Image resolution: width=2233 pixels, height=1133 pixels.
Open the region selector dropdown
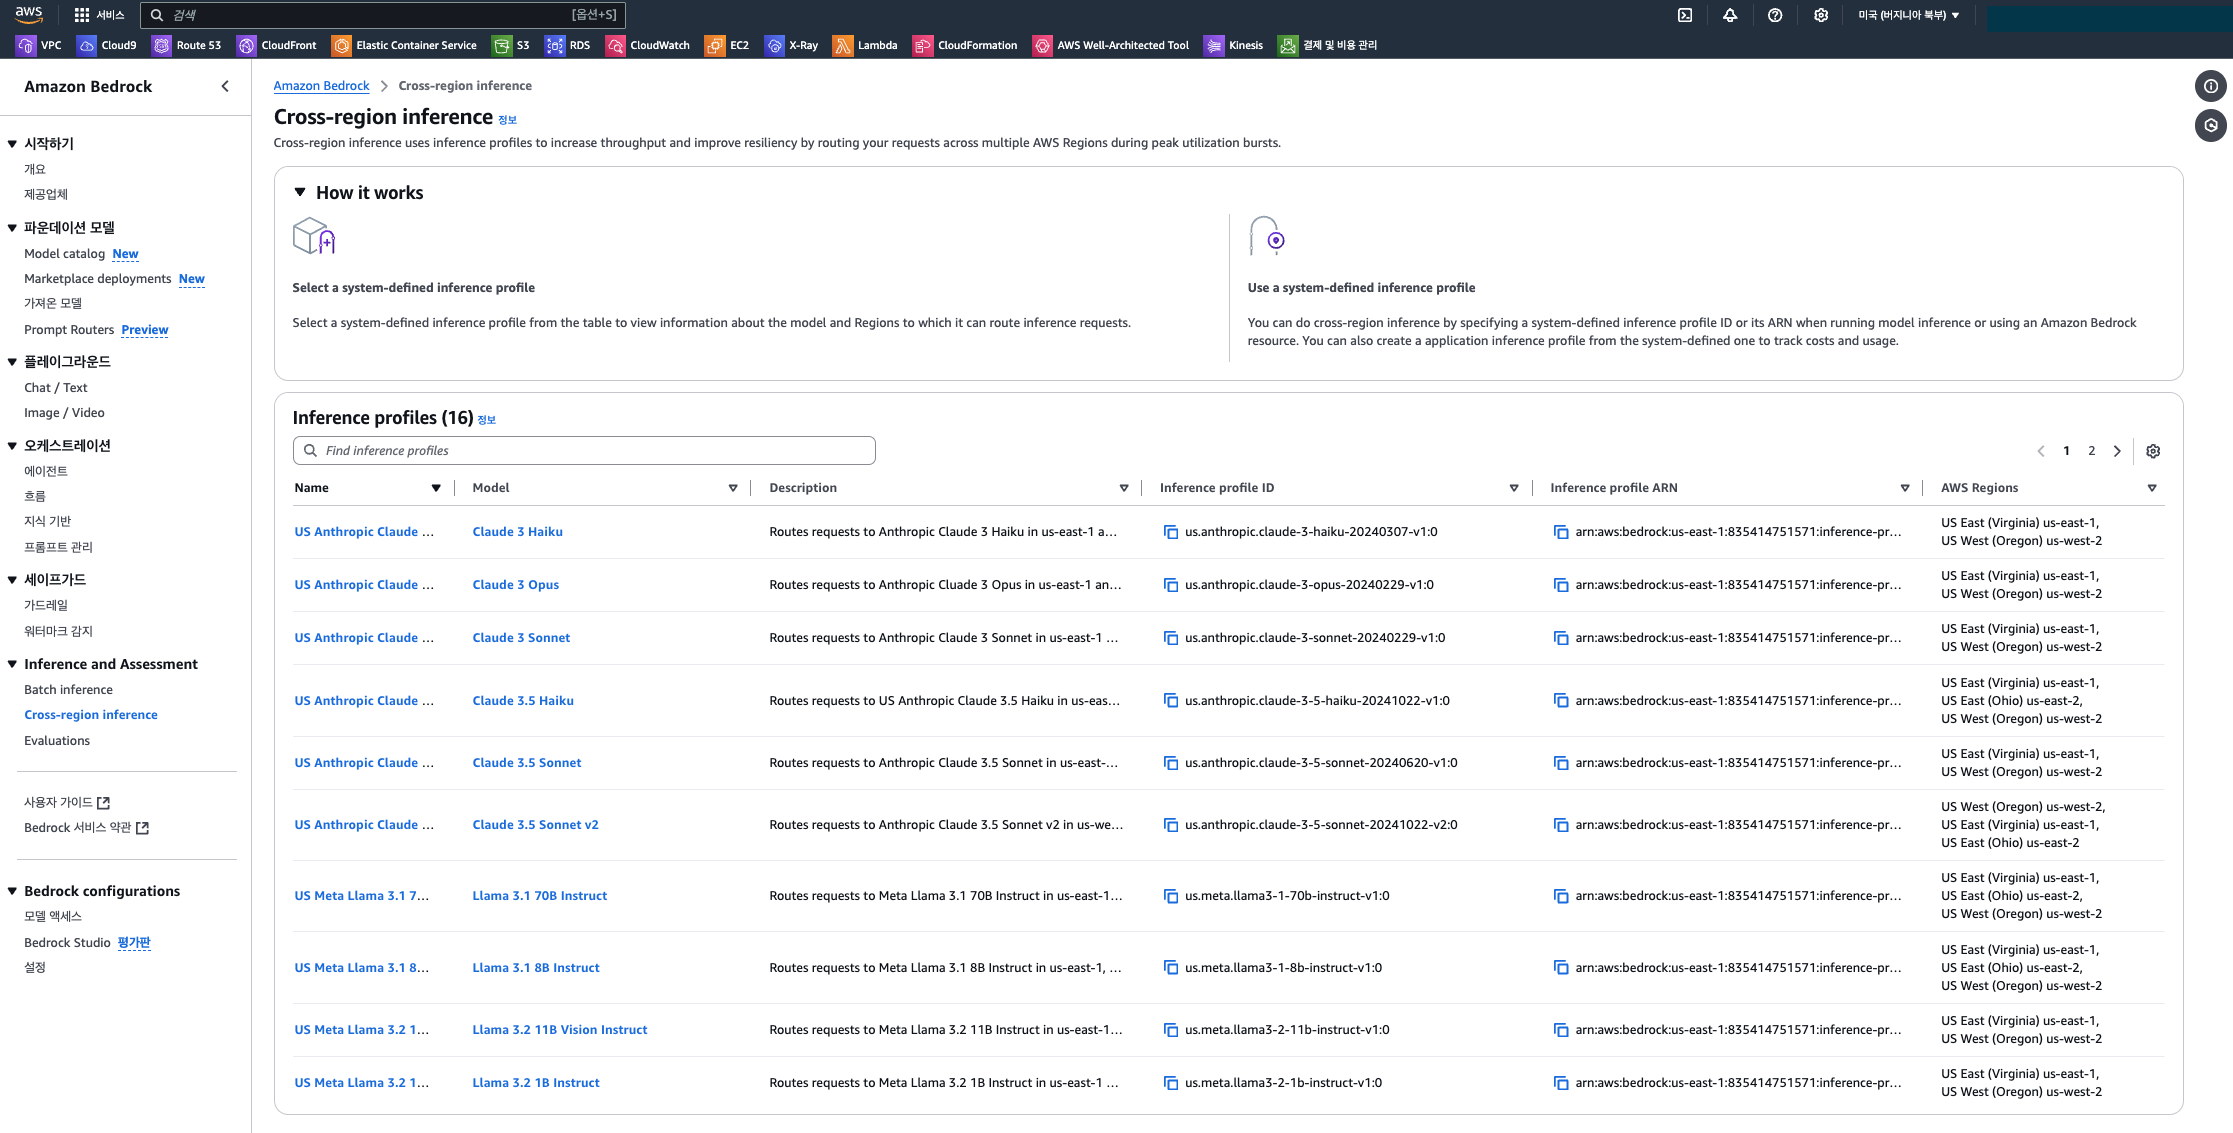tap(1908, 15)
